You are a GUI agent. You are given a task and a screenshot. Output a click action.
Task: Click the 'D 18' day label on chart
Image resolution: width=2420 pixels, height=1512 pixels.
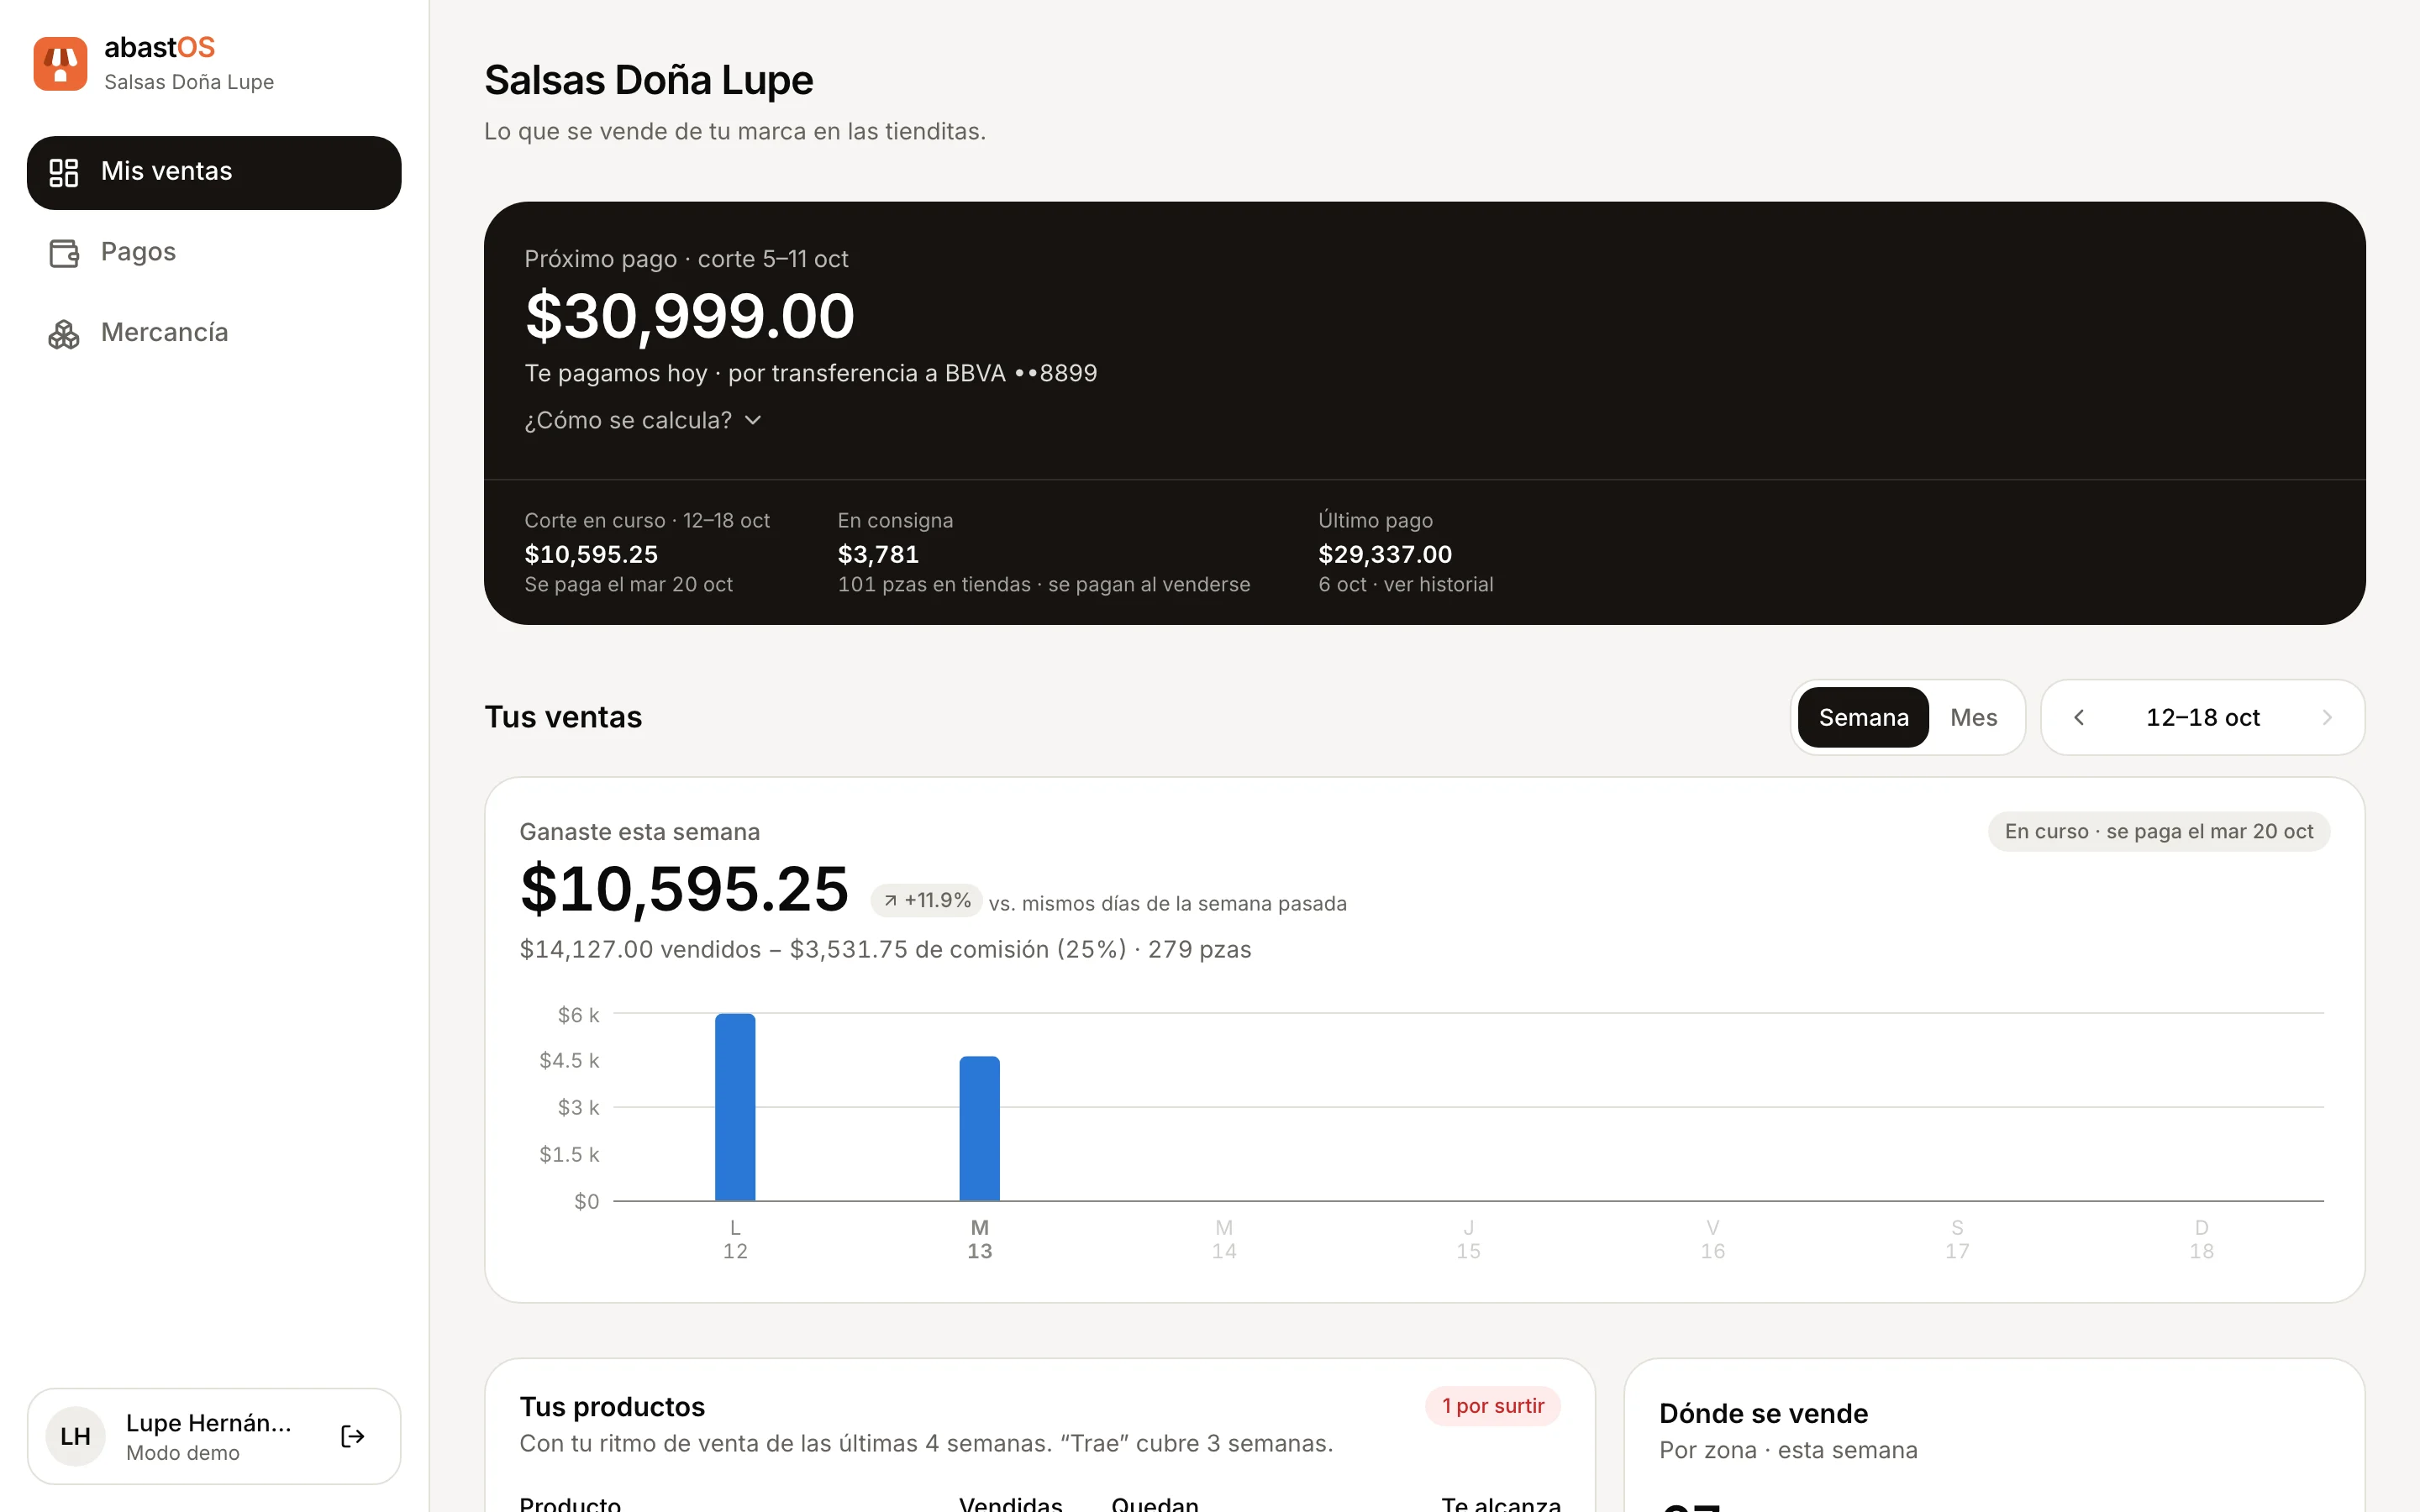[2201, 1239]
